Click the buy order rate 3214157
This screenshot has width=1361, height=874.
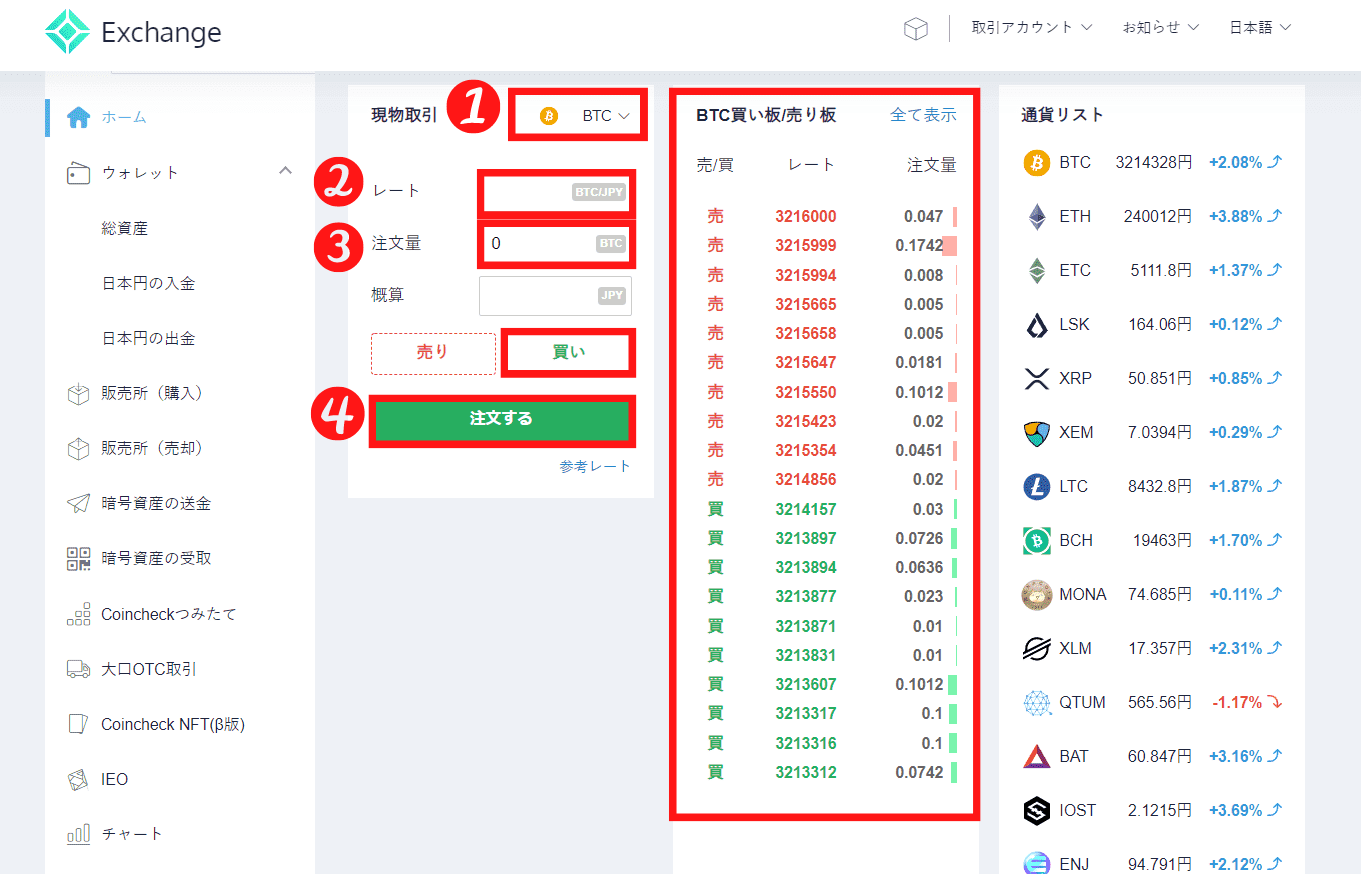pyautogui.click(x=805, y=510)
